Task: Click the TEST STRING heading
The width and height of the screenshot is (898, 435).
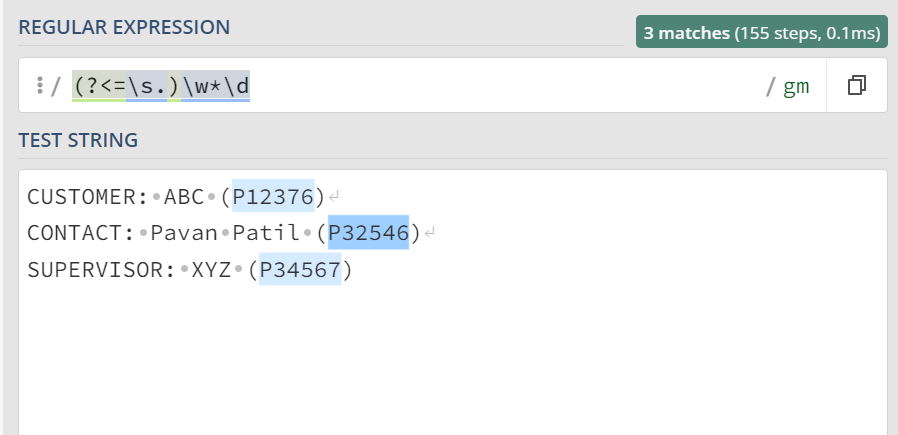Action: [78, 141]
